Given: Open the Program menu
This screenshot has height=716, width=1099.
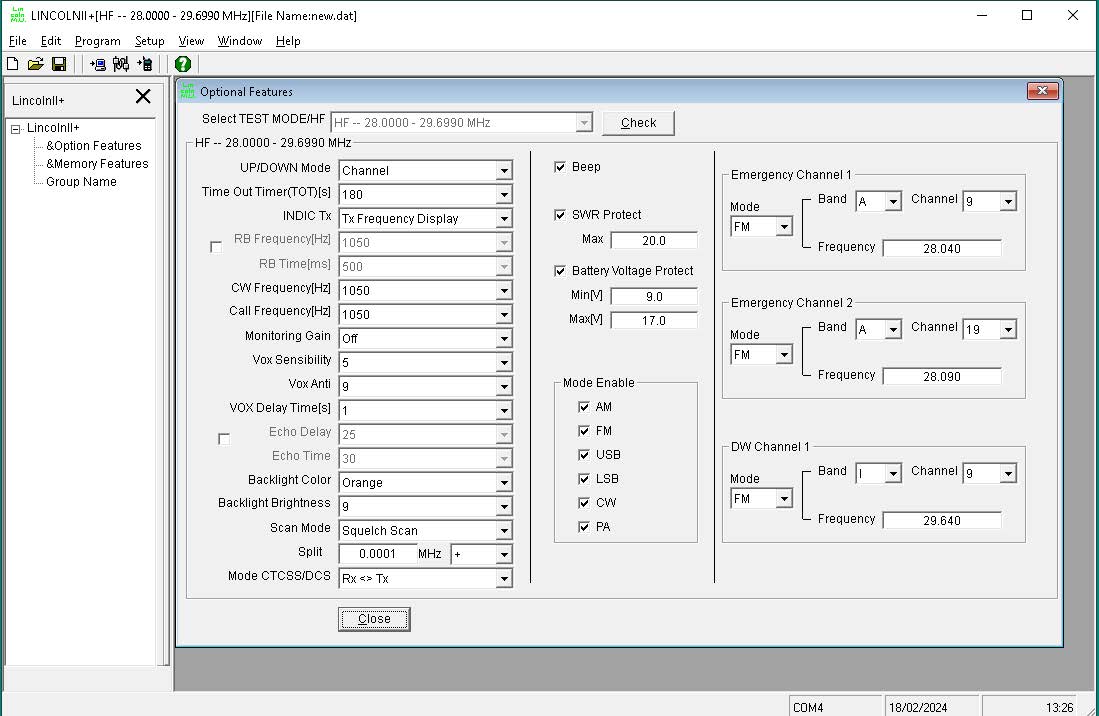Looking at the screenshot, I should tap(97, 41).
